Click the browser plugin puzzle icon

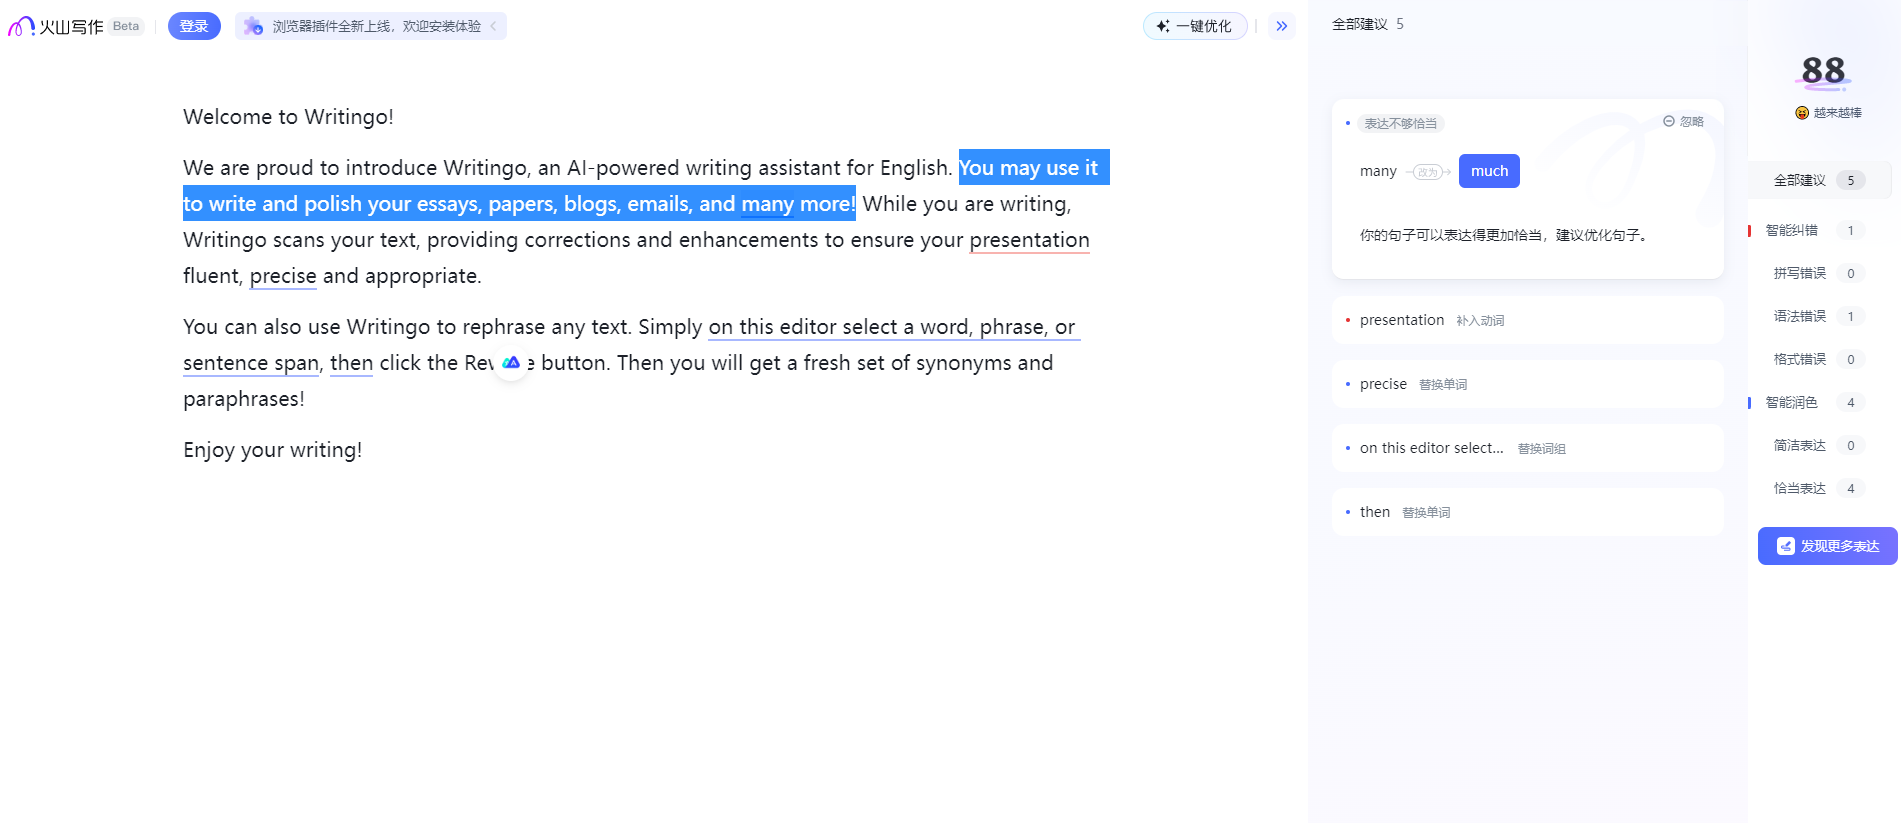tap(253, 26)
